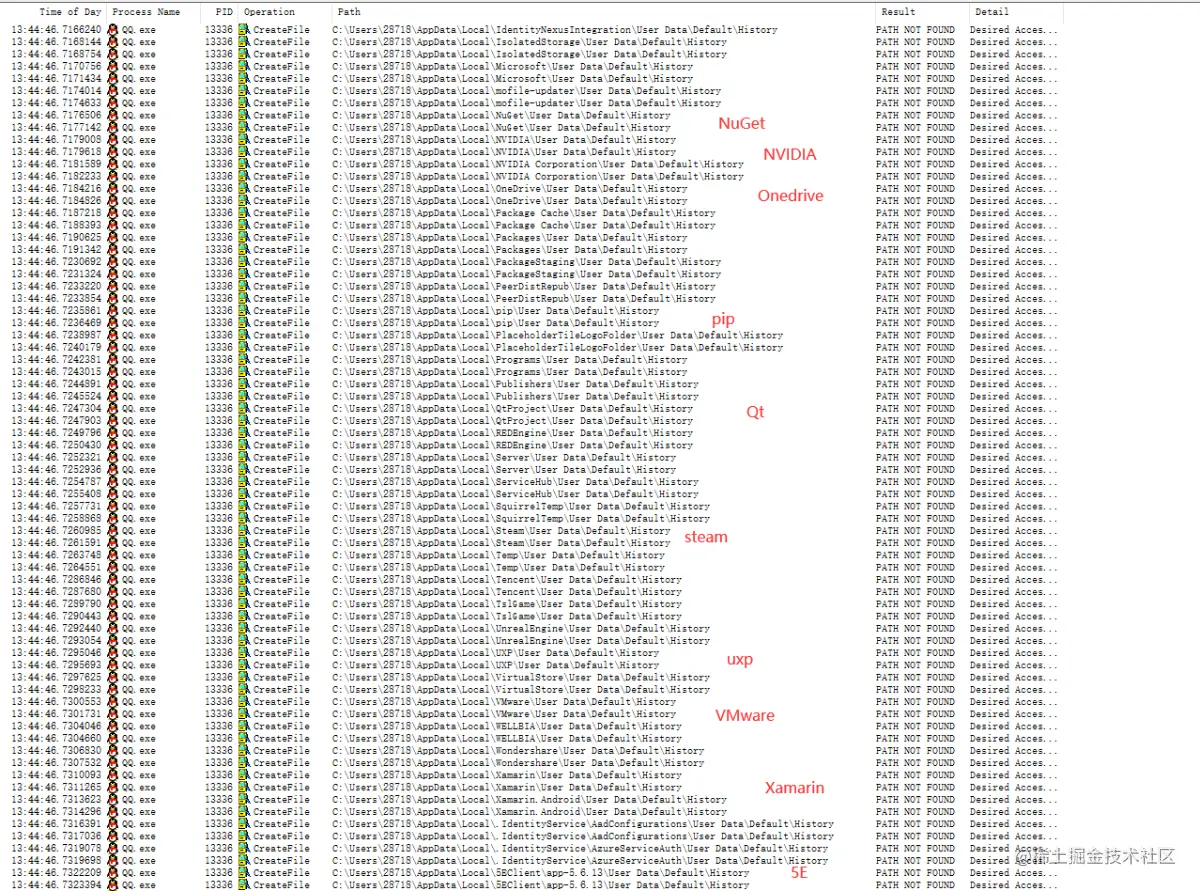Select the Tencent path in row 13:44:46.7287680
The image size is (1200, 891).
[507, 592]
